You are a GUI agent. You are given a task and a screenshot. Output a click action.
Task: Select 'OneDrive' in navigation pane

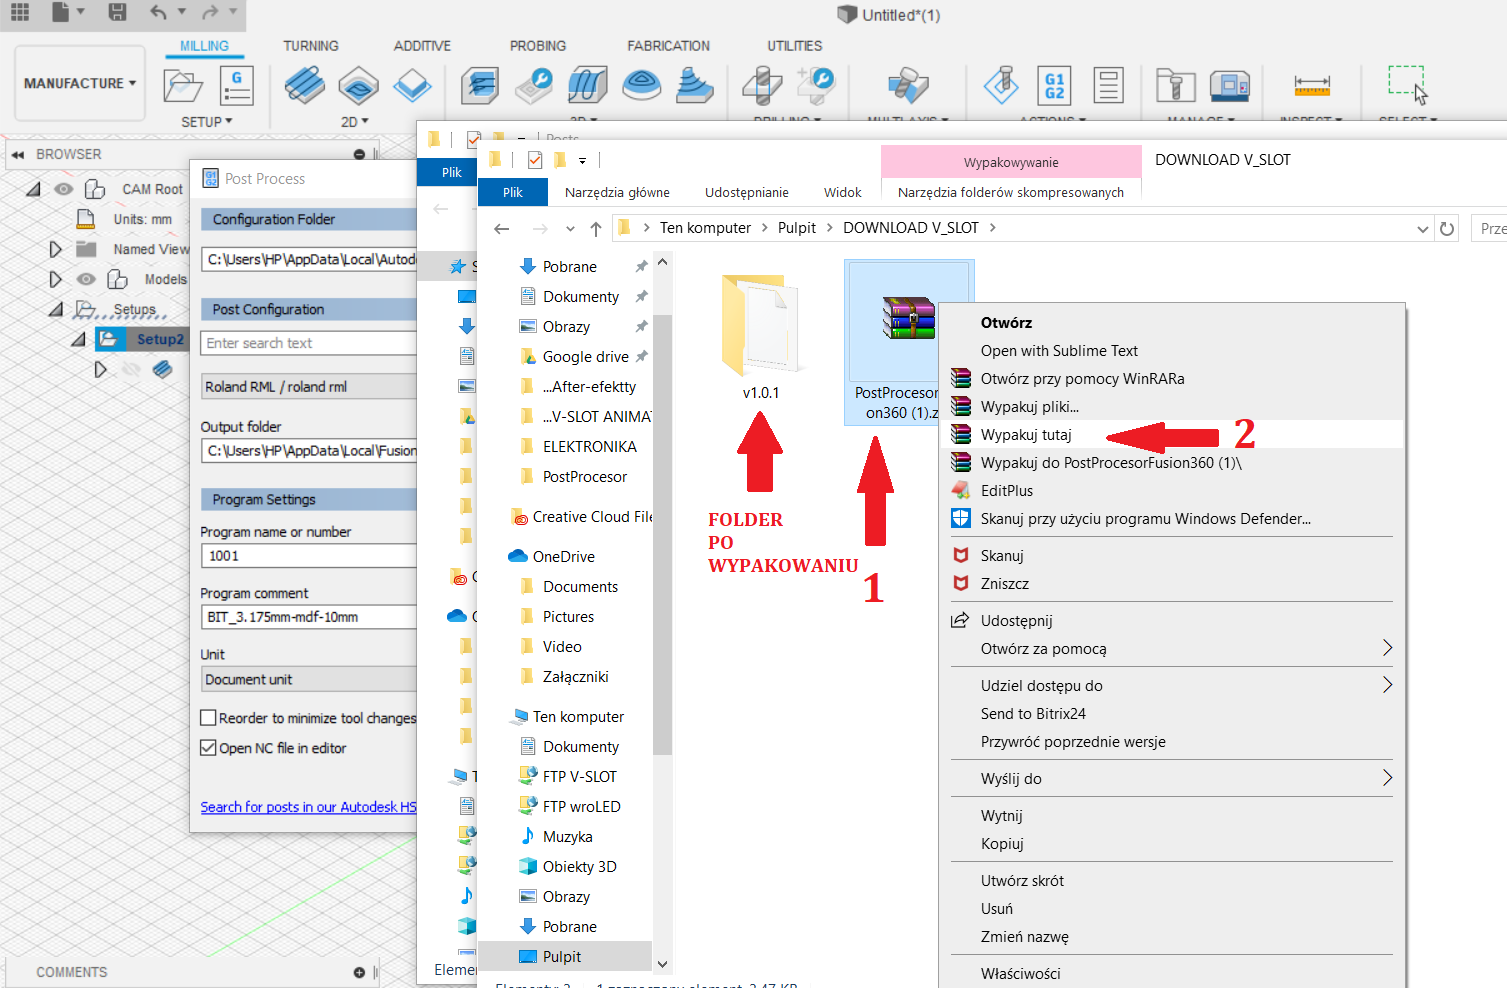564,557
